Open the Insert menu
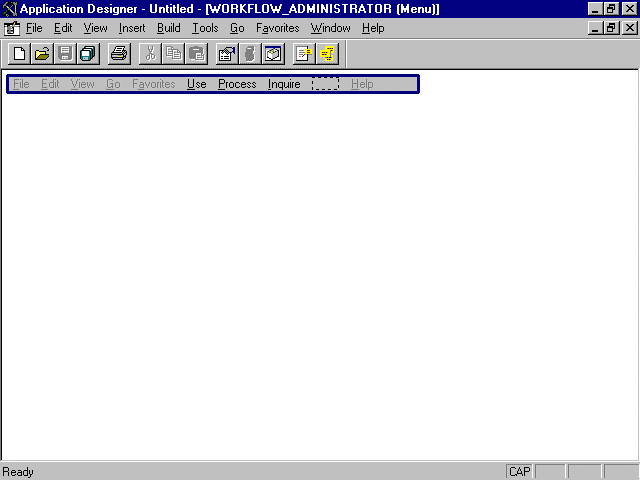The width and height of the screenshot is (640, 480). (132, 28)
